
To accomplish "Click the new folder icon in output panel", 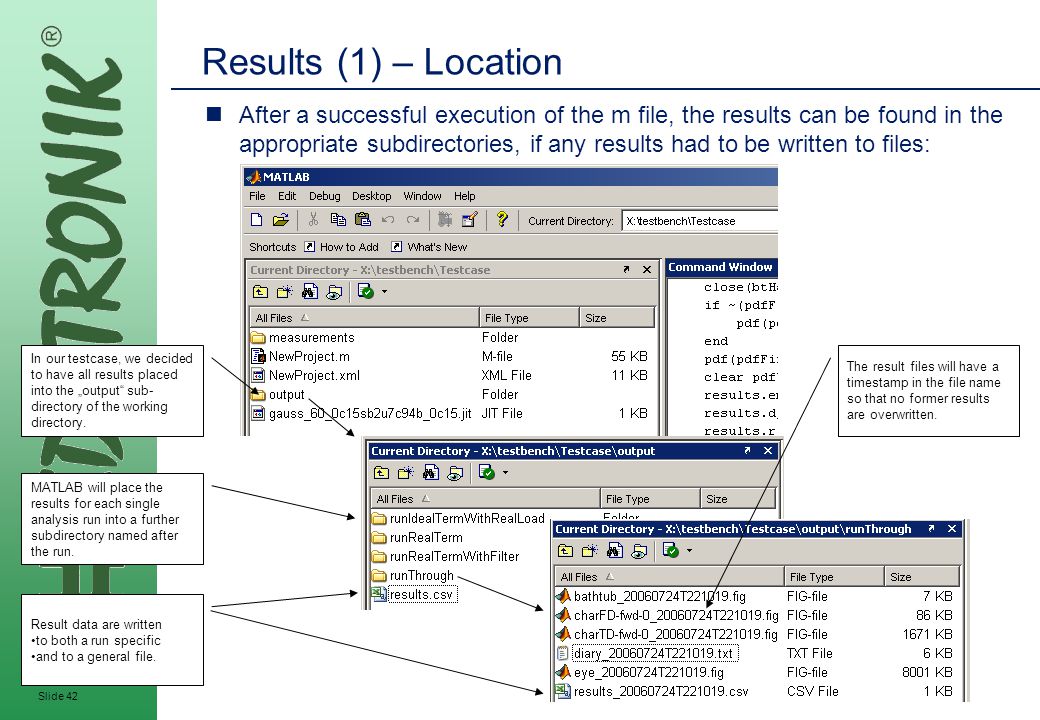I will (x=406, y=473).
